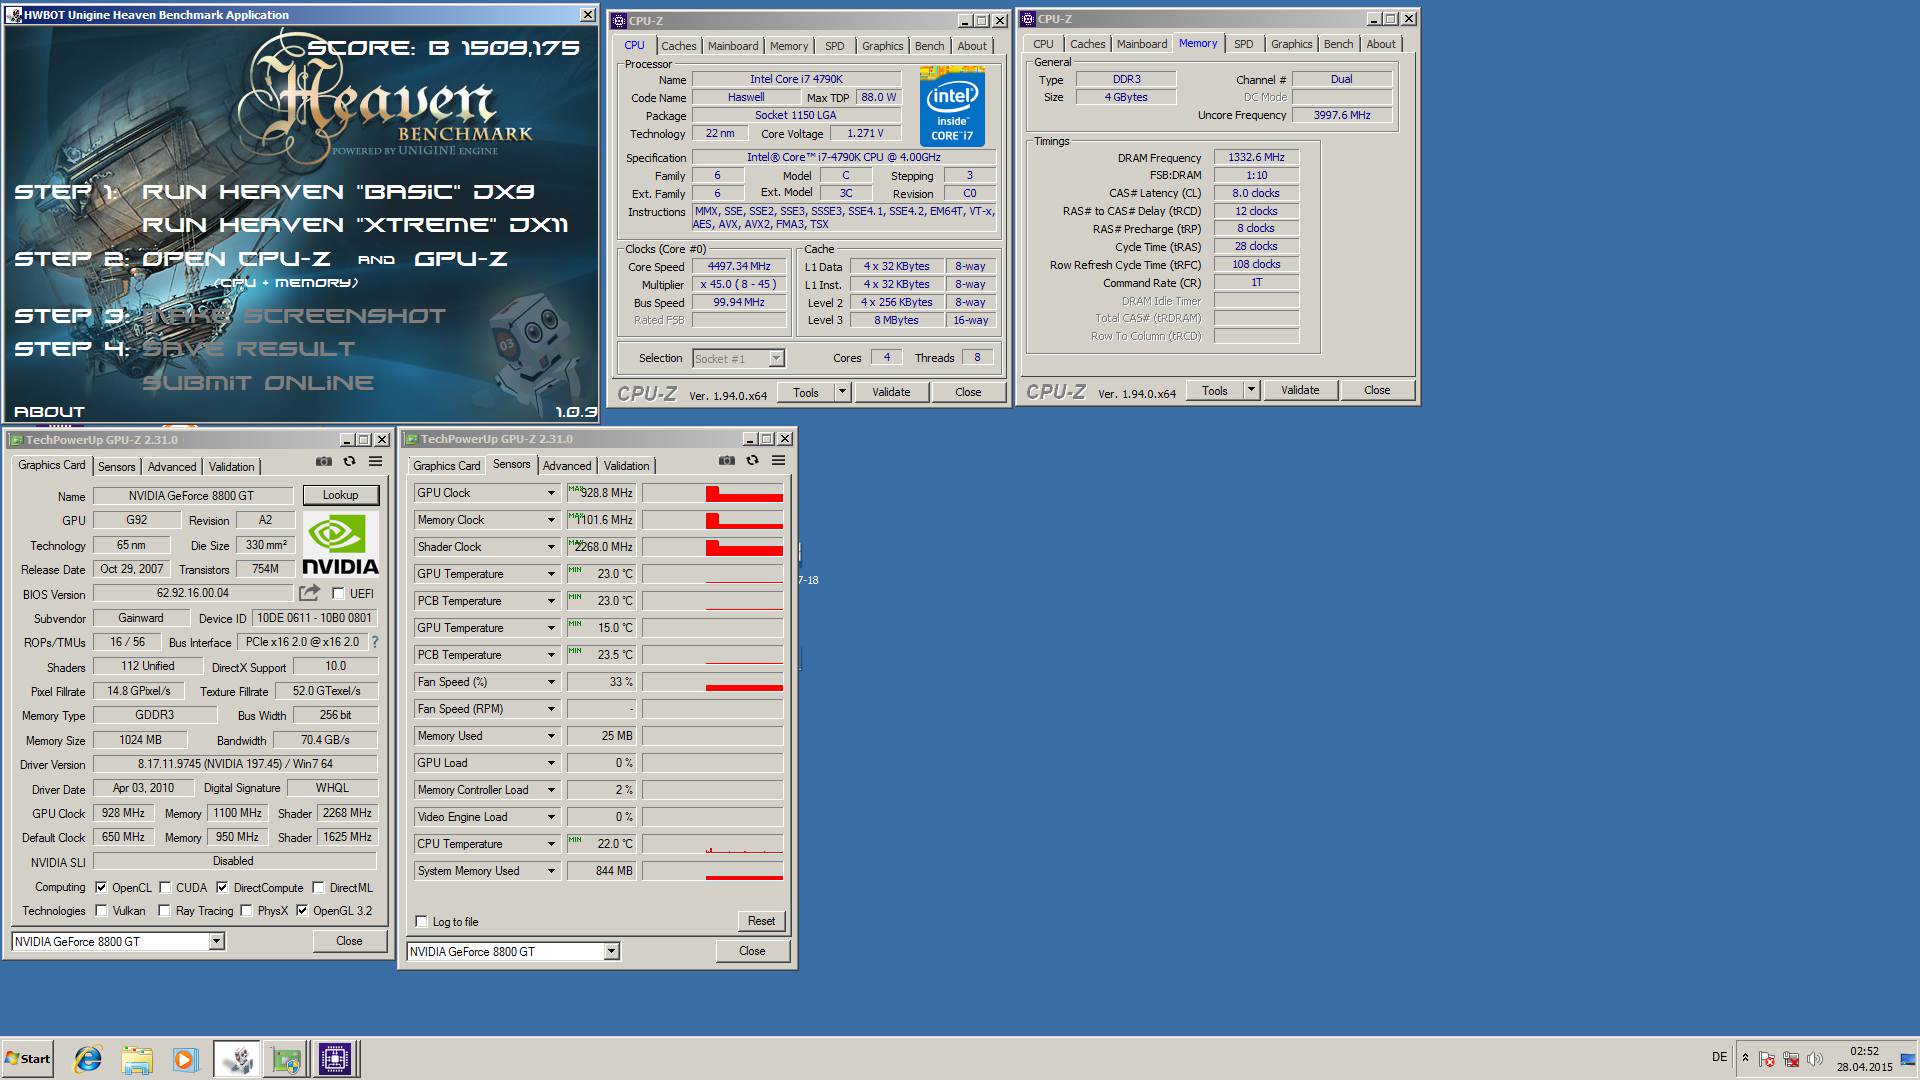Open Internet Explorer from taskbar
The height and width of the screenshot is (1080, 1920).
[88, 1059]
